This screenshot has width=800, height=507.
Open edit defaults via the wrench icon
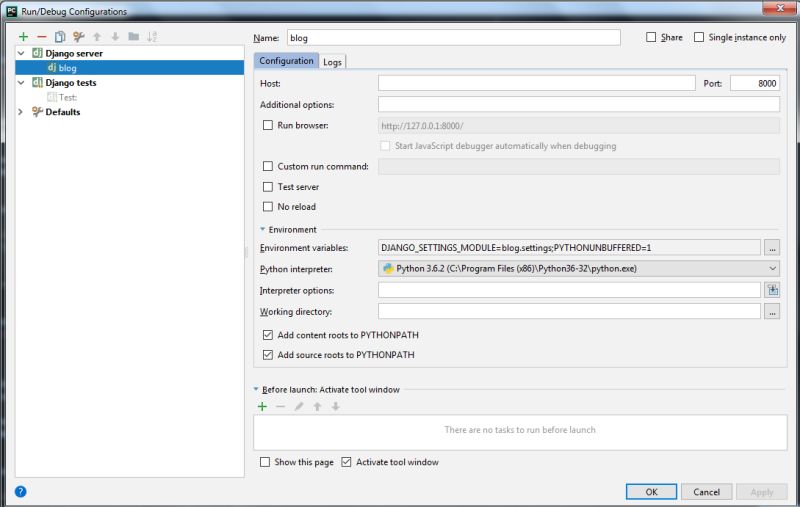79,37
